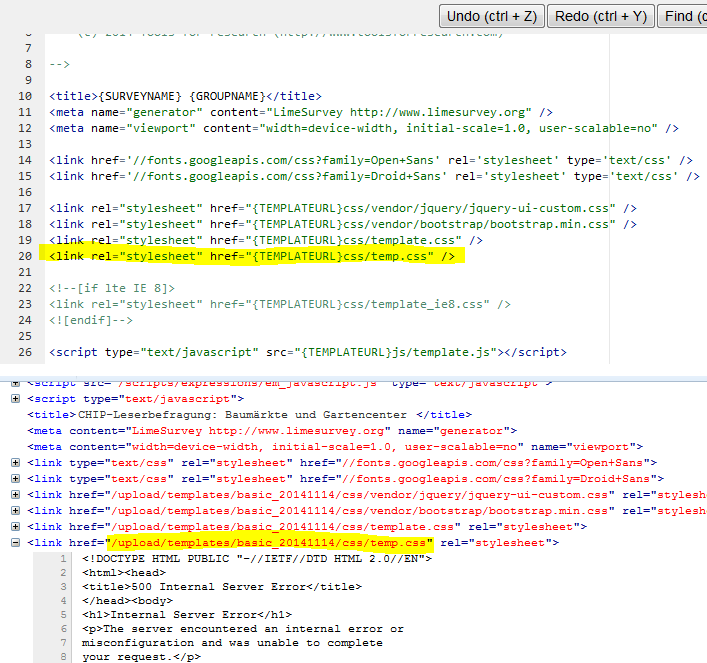Click the Undo (ctrl + Z) button
The height and width of the screenshot is (663, 707).
coord(491,16)
